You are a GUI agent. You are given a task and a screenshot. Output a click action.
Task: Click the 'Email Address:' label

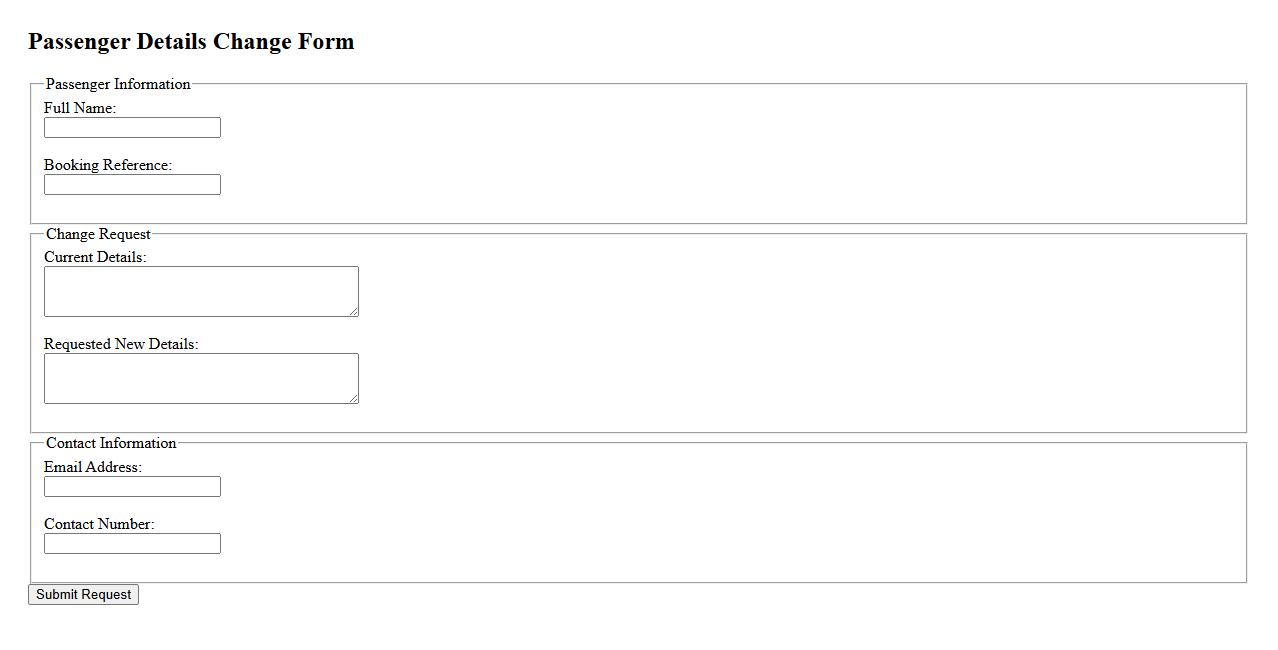tap(93, 467)
